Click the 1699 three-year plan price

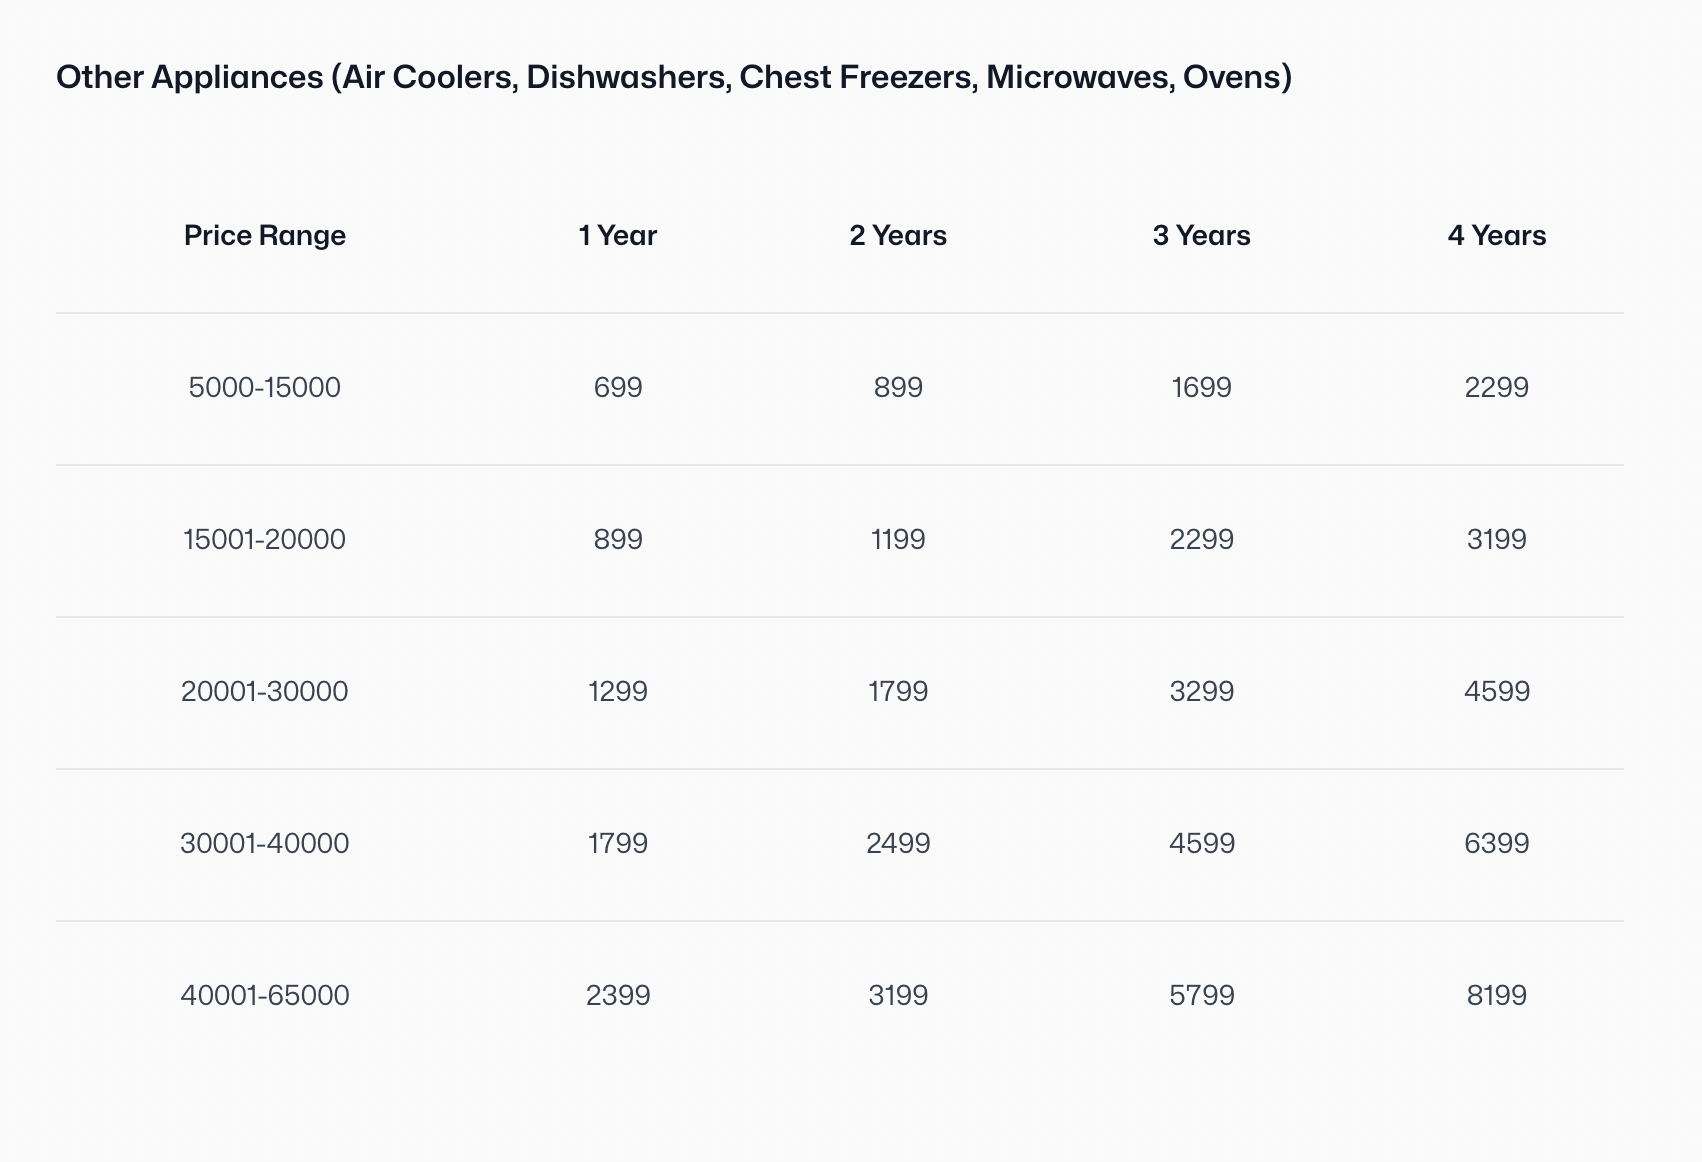point(1201,387)
